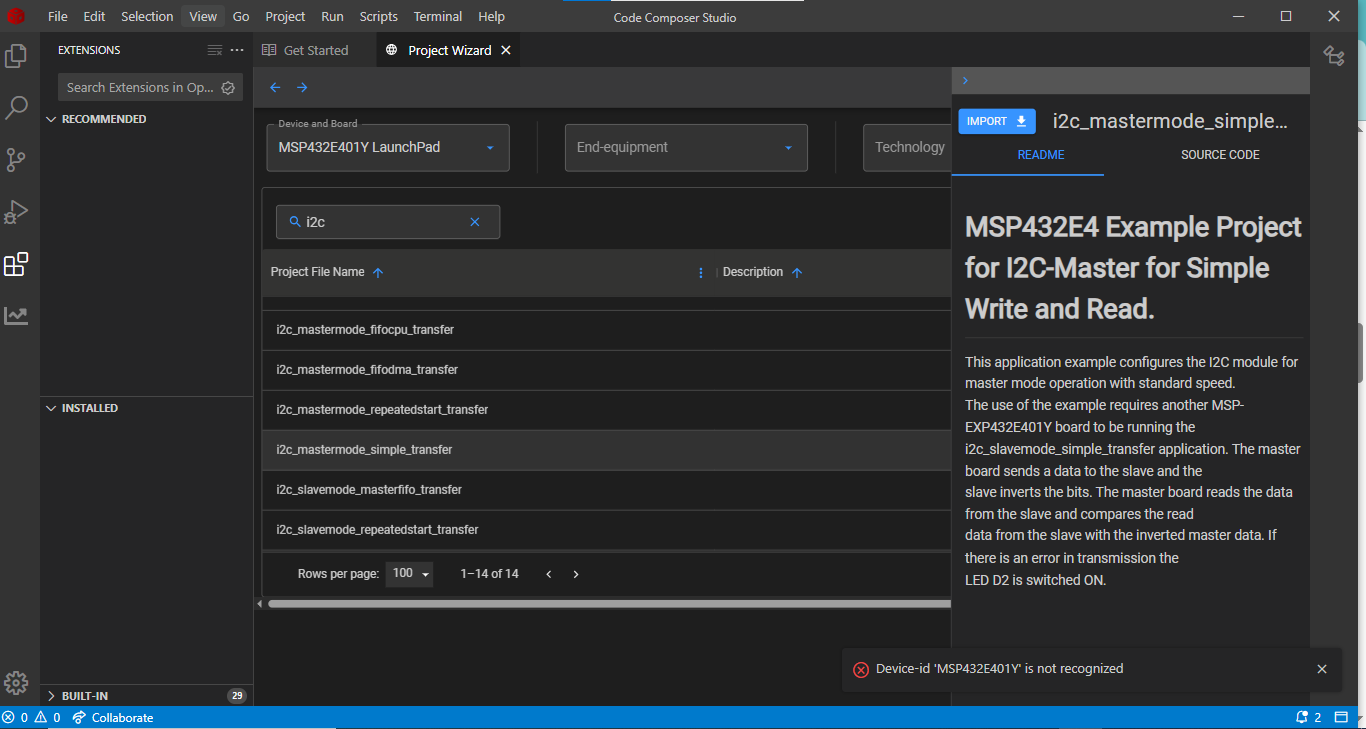Screen dimensions: 1366x729
Task: Open the Device and Board dropdown
Action: 388,148
